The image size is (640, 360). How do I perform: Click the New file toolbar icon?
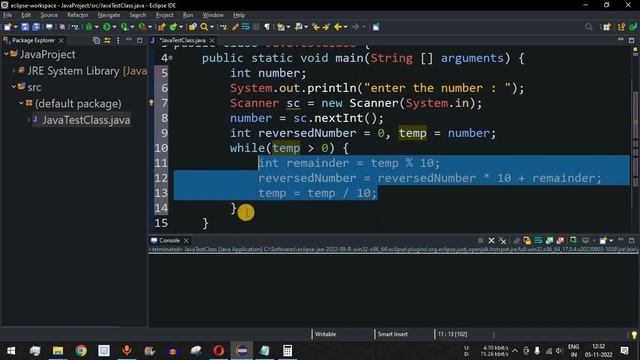pos(7,27)
